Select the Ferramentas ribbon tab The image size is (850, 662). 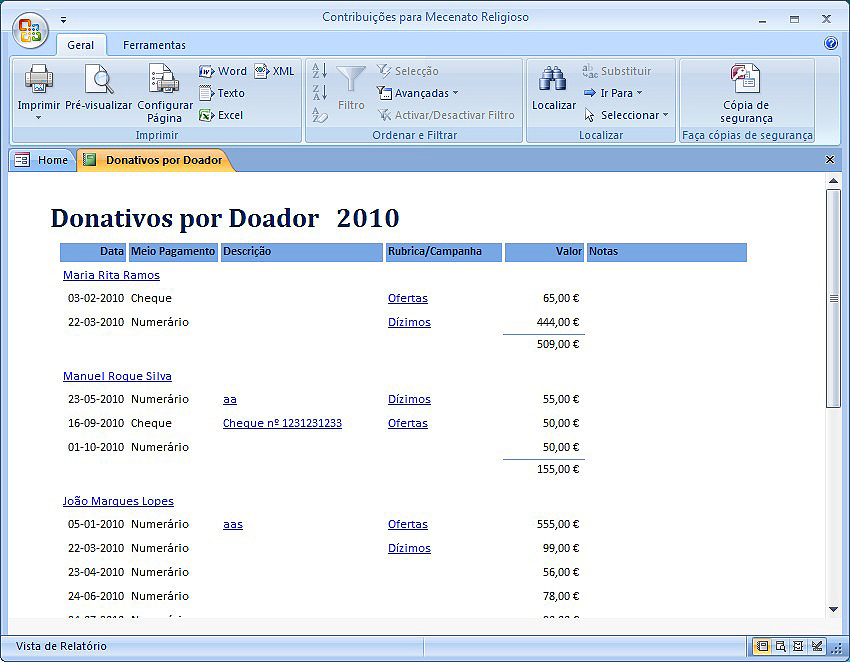pos(154,45)
